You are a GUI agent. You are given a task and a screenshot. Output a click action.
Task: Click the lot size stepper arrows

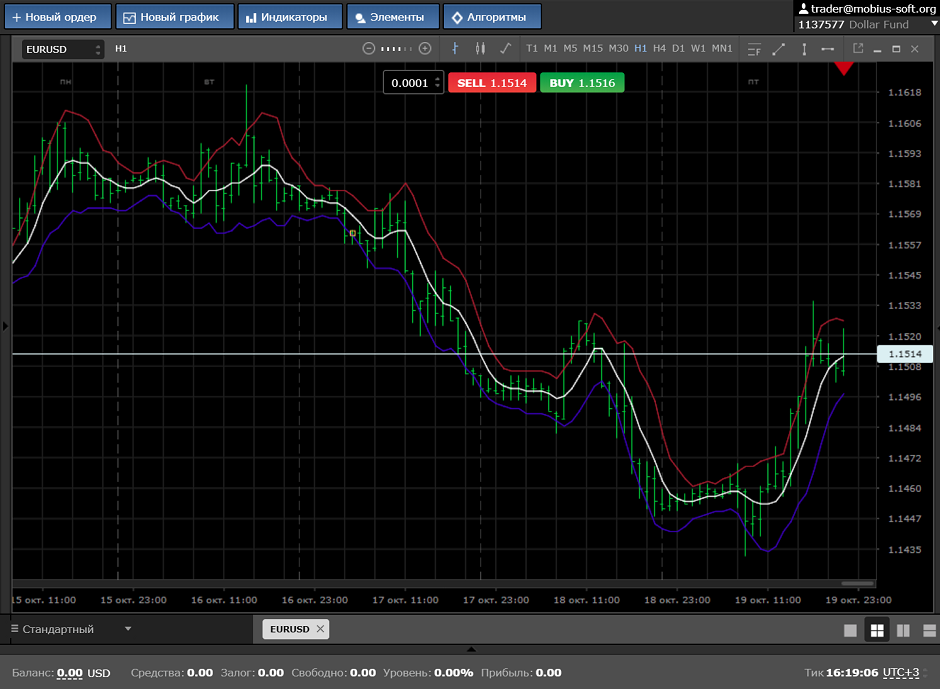(438, 83)
